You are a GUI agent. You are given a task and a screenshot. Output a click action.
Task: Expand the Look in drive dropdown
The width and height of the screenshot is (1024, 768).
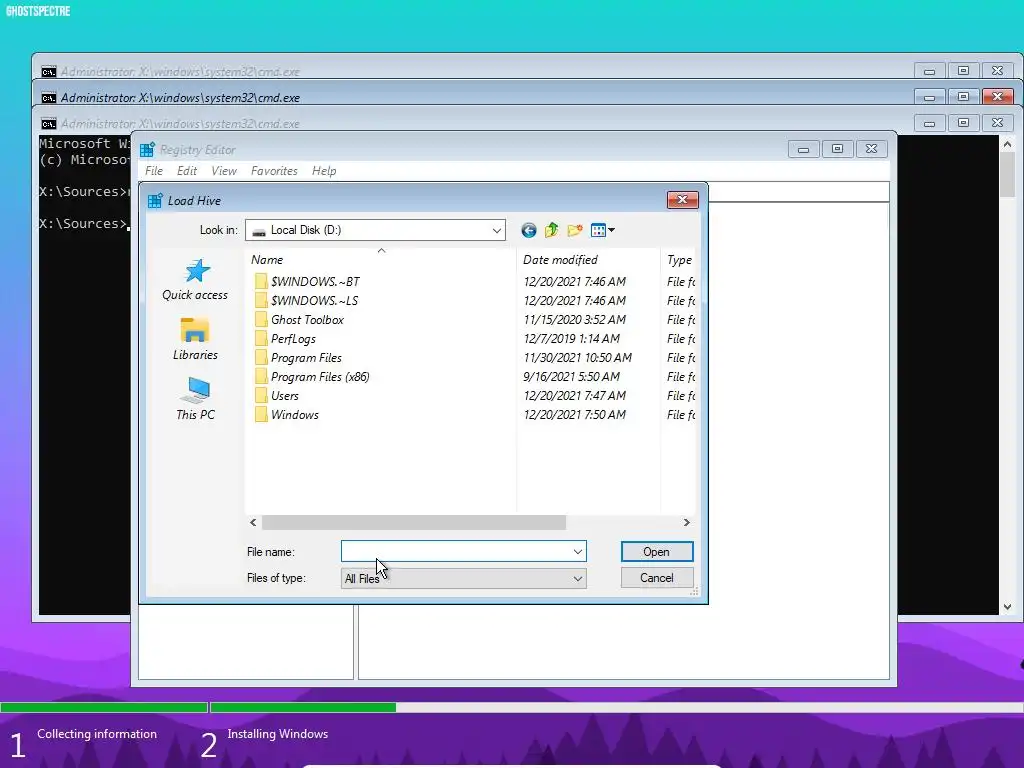[496, 230]
